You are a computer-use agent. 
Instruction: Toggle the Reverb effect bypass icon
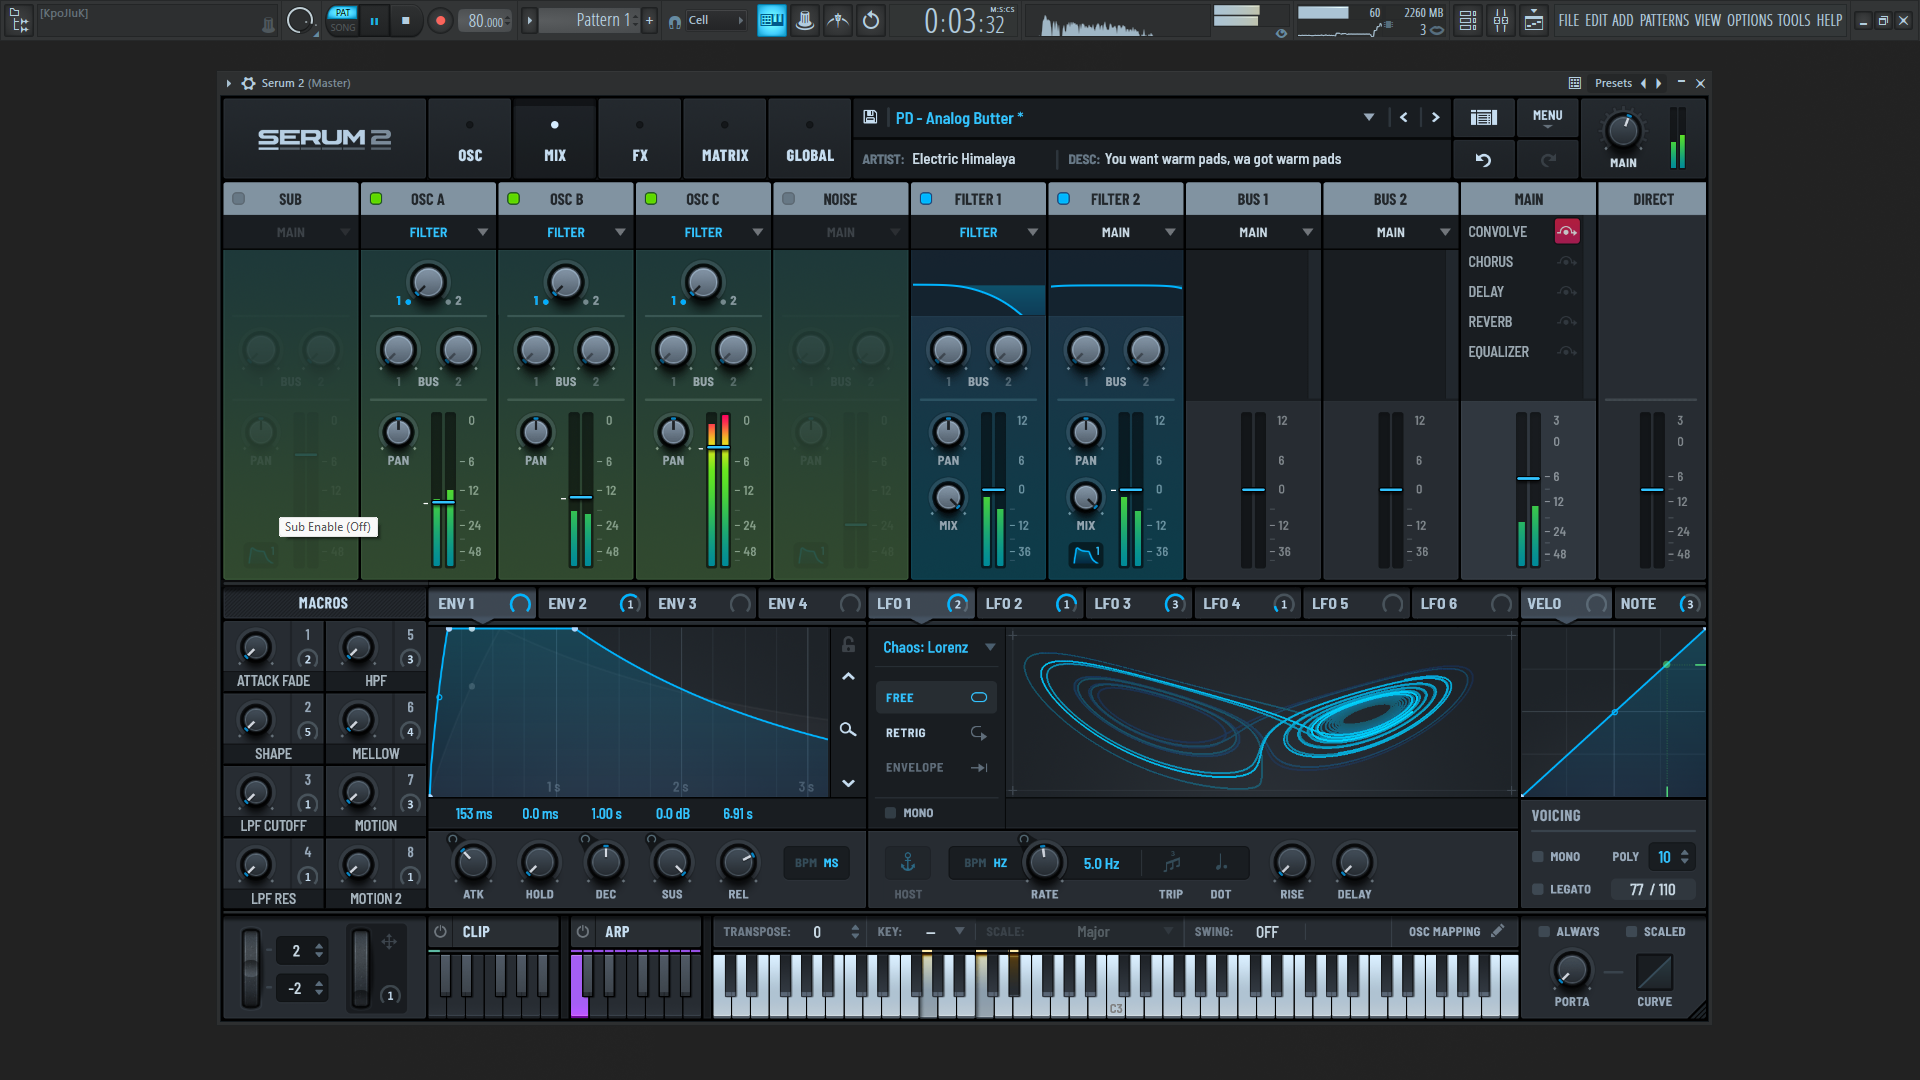coord(1567,322)
